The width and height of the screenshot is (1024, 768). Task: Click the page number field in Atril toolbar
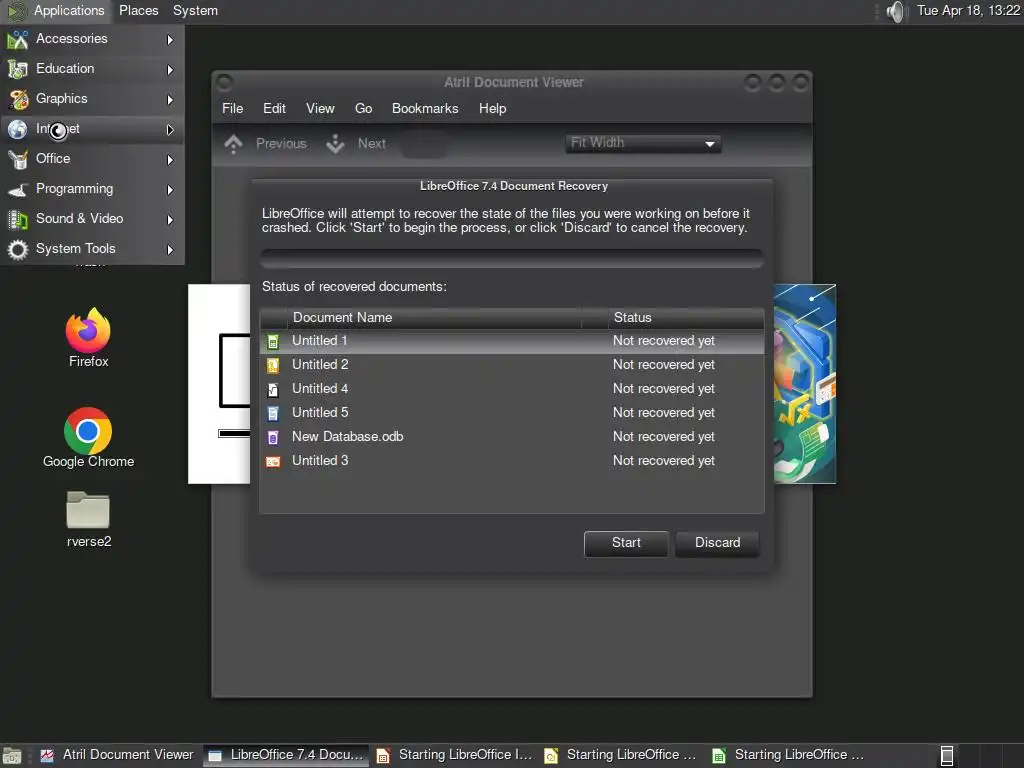point(424,144)
